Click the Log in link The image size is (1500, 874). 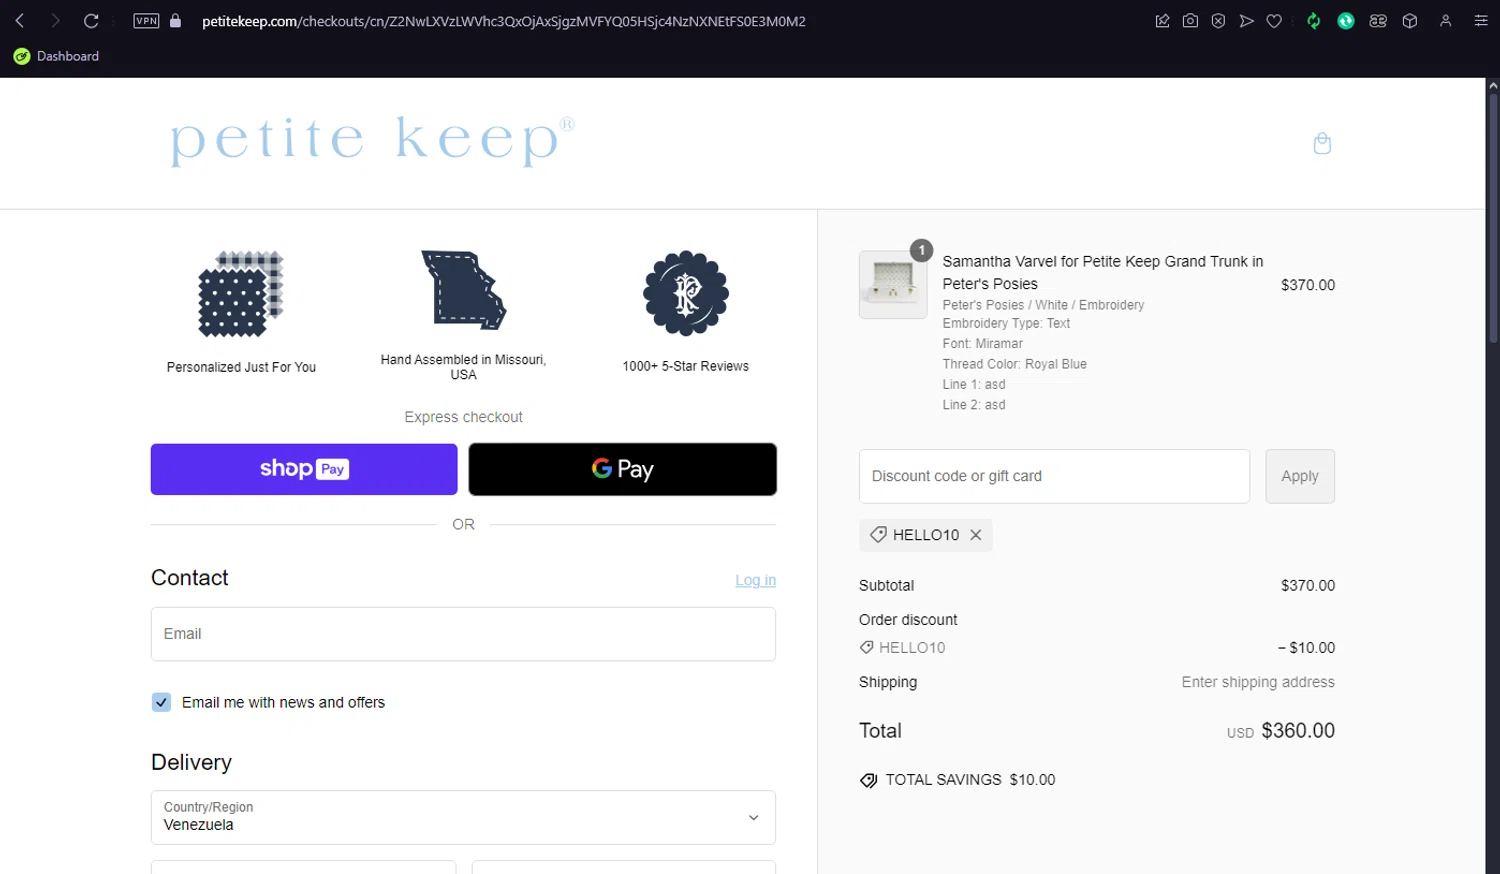755,580
